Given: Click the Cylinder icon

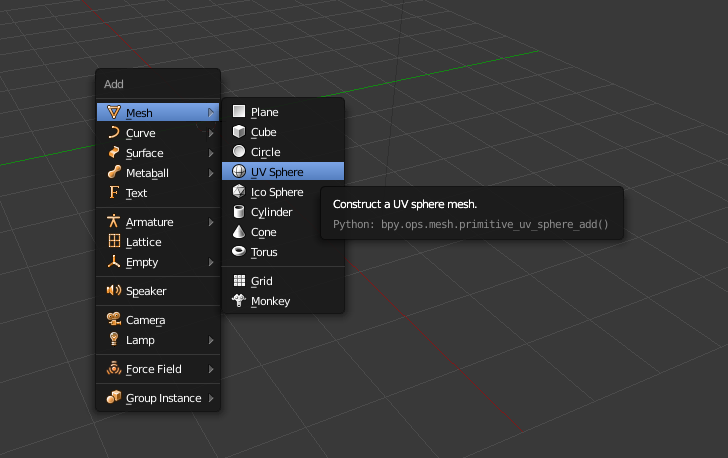Looking at the screenshot, I should [x=239, y=211].
